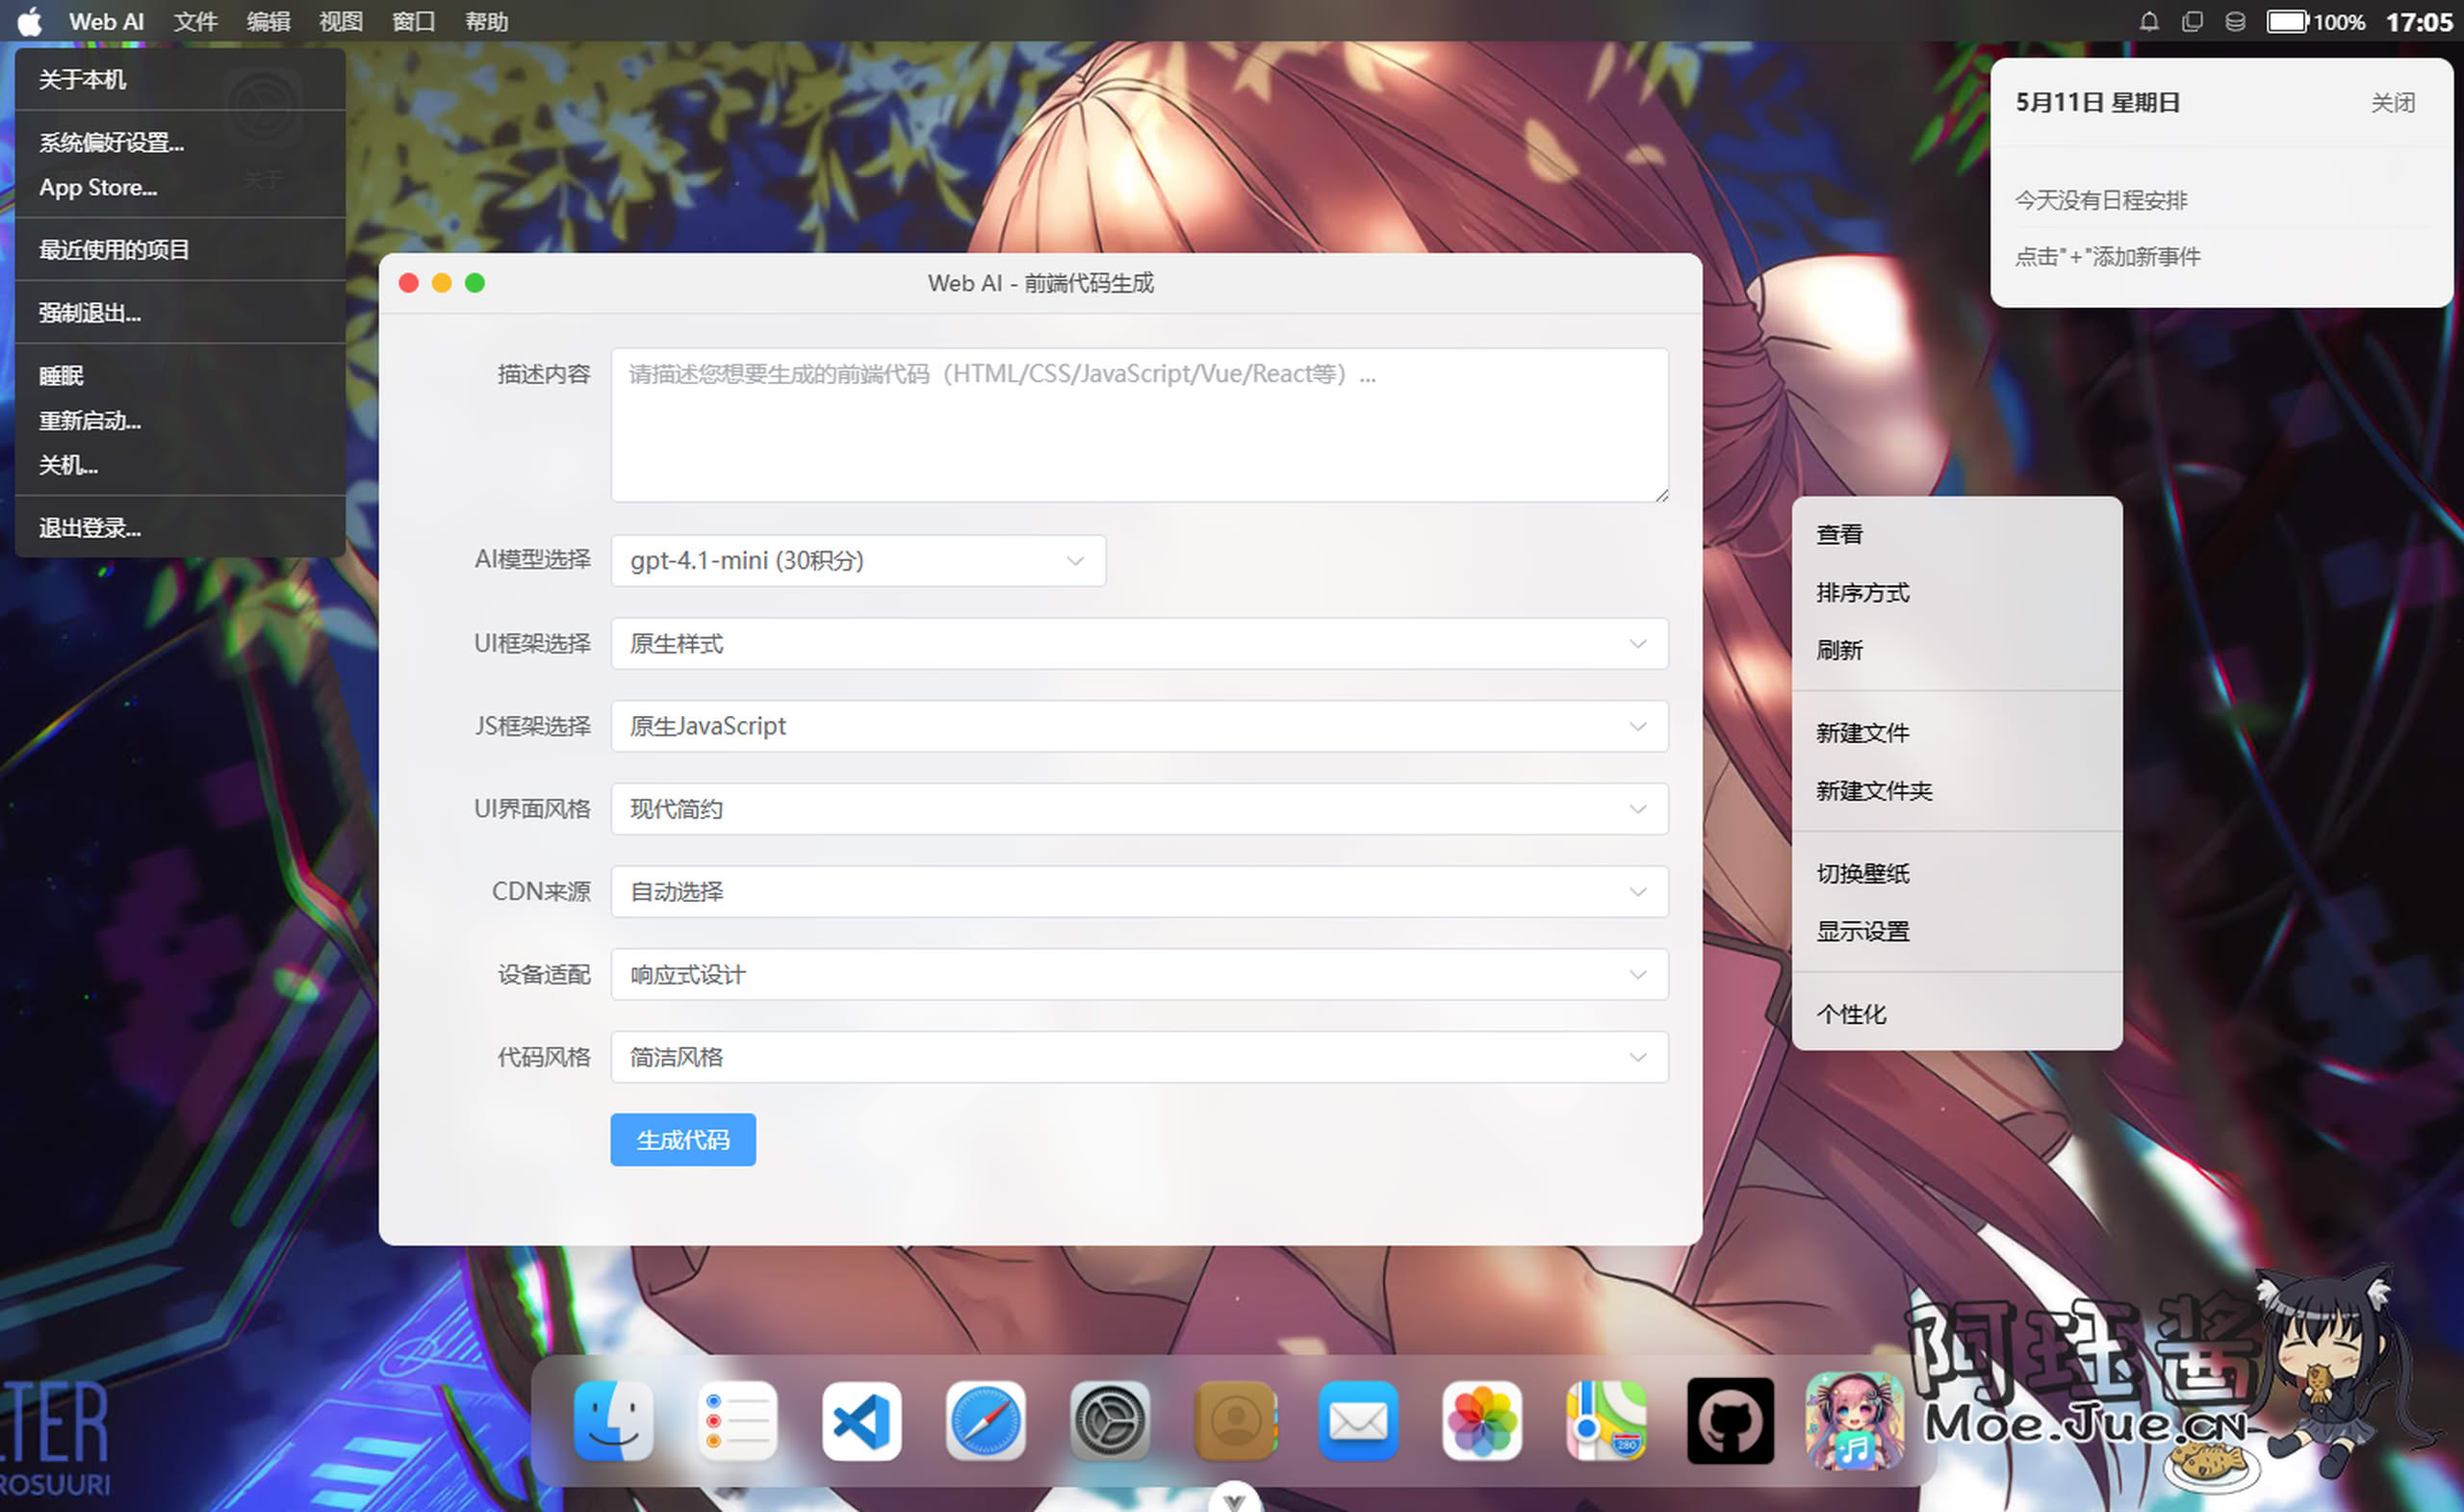Open the 文件 menu
The height and width of the screenshot is (1512, 2464).
pyautogui.click(x=195, y=21)
